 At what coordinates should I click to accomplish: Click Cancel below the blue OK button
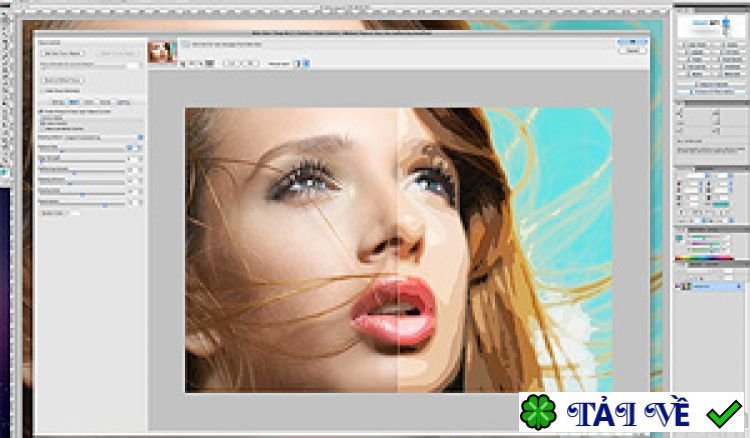click(x=632, y=51)
